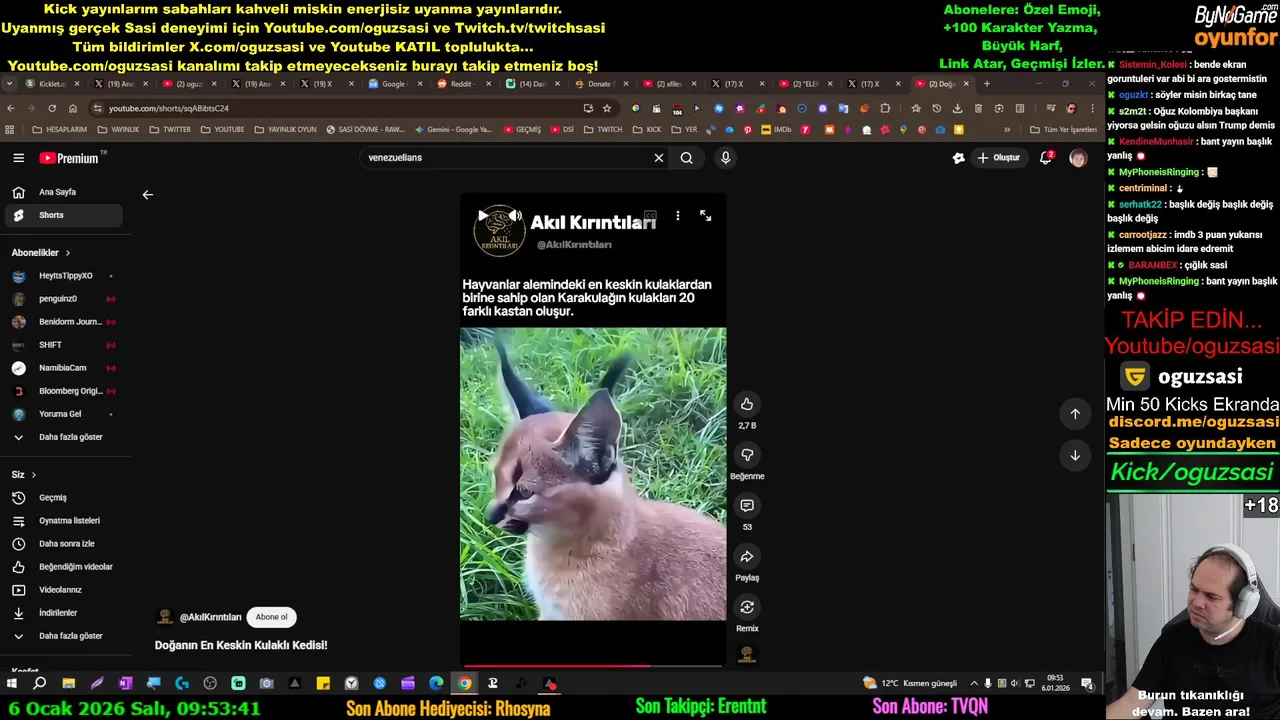
Task: Go to YouTube Premium home logo
Action: pyautogui.click(x=70, y=158)
